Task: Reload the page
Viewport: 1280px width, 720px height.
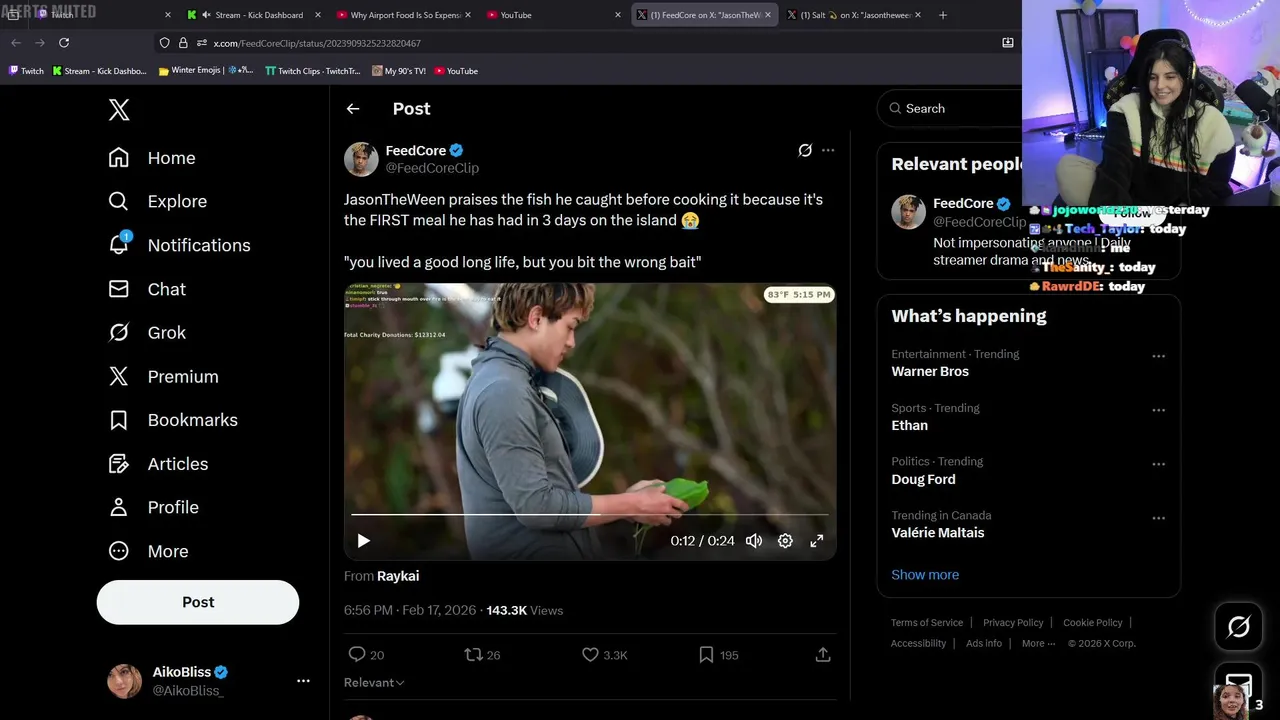Action: coord(64,43)
